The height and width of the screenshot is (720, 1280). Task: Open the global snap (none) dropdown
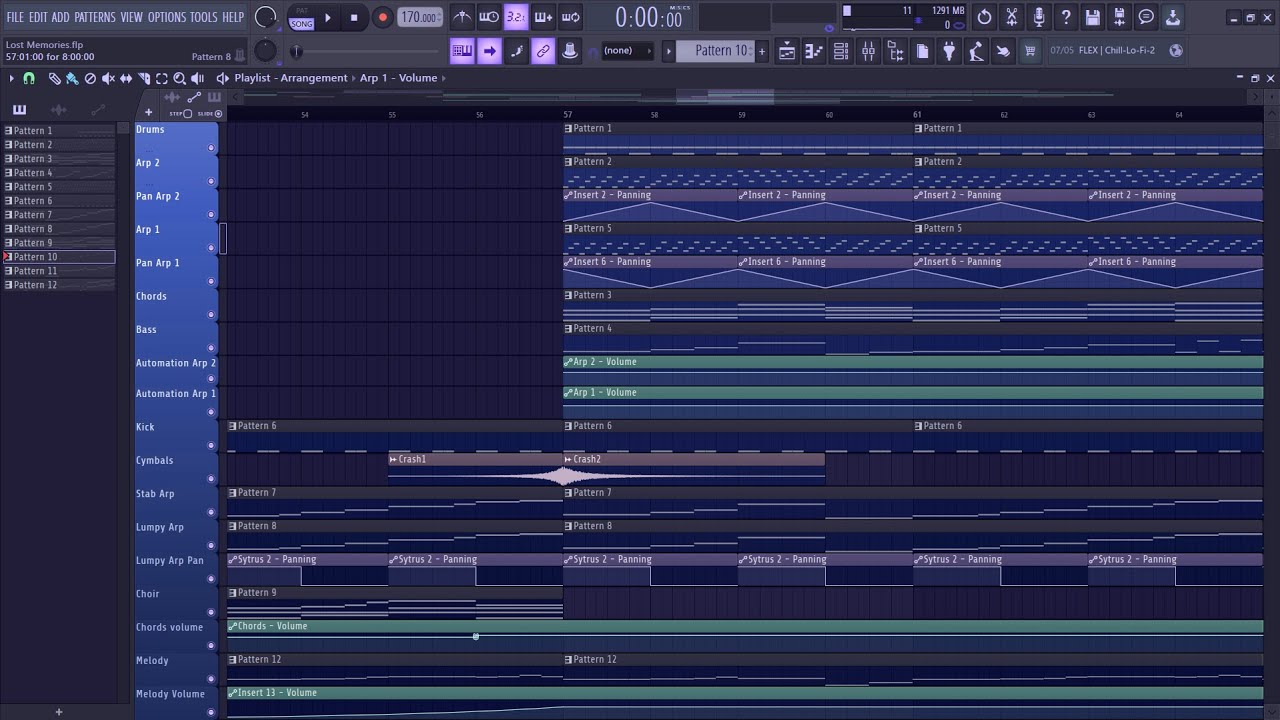point(628,51)
